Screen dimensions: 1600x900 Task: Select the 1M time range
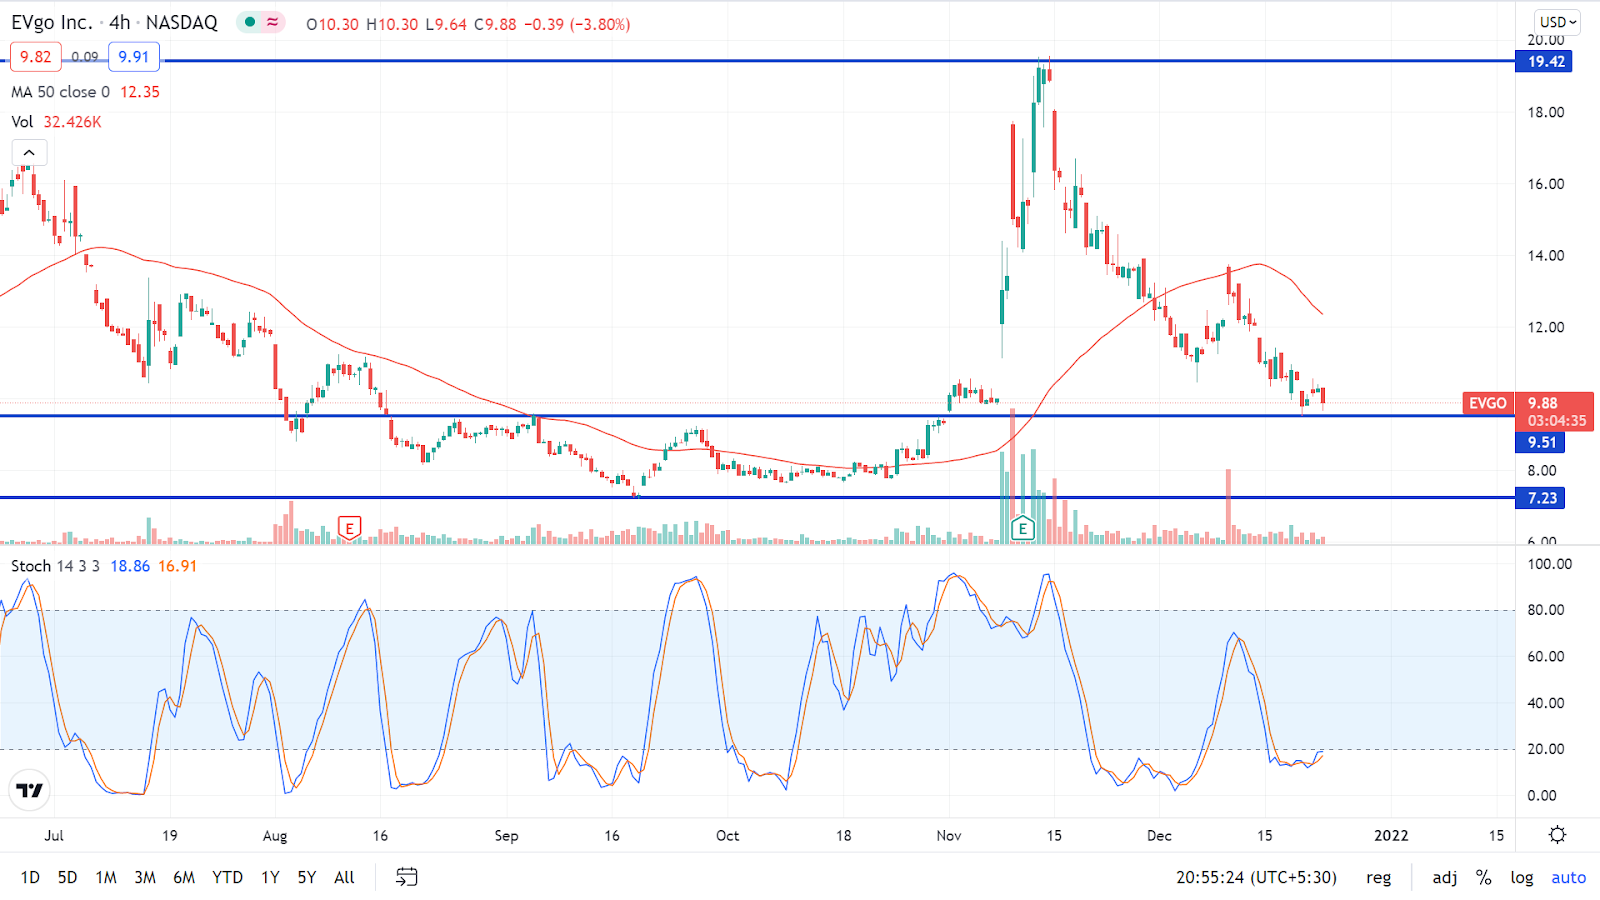(x=106, y=877)
